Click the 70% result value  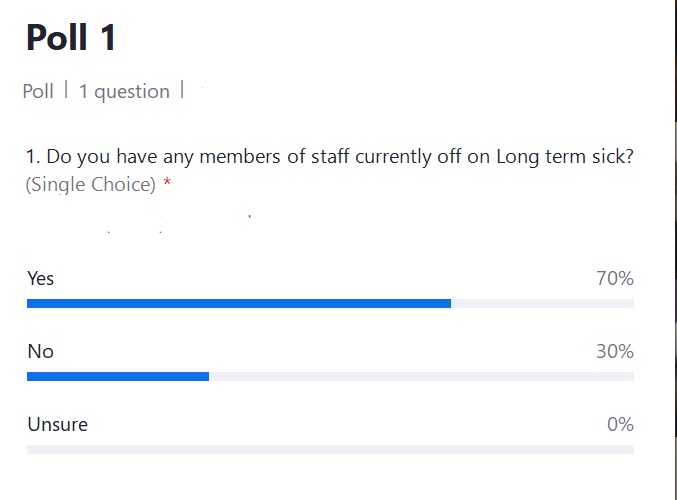coord(615,278)
